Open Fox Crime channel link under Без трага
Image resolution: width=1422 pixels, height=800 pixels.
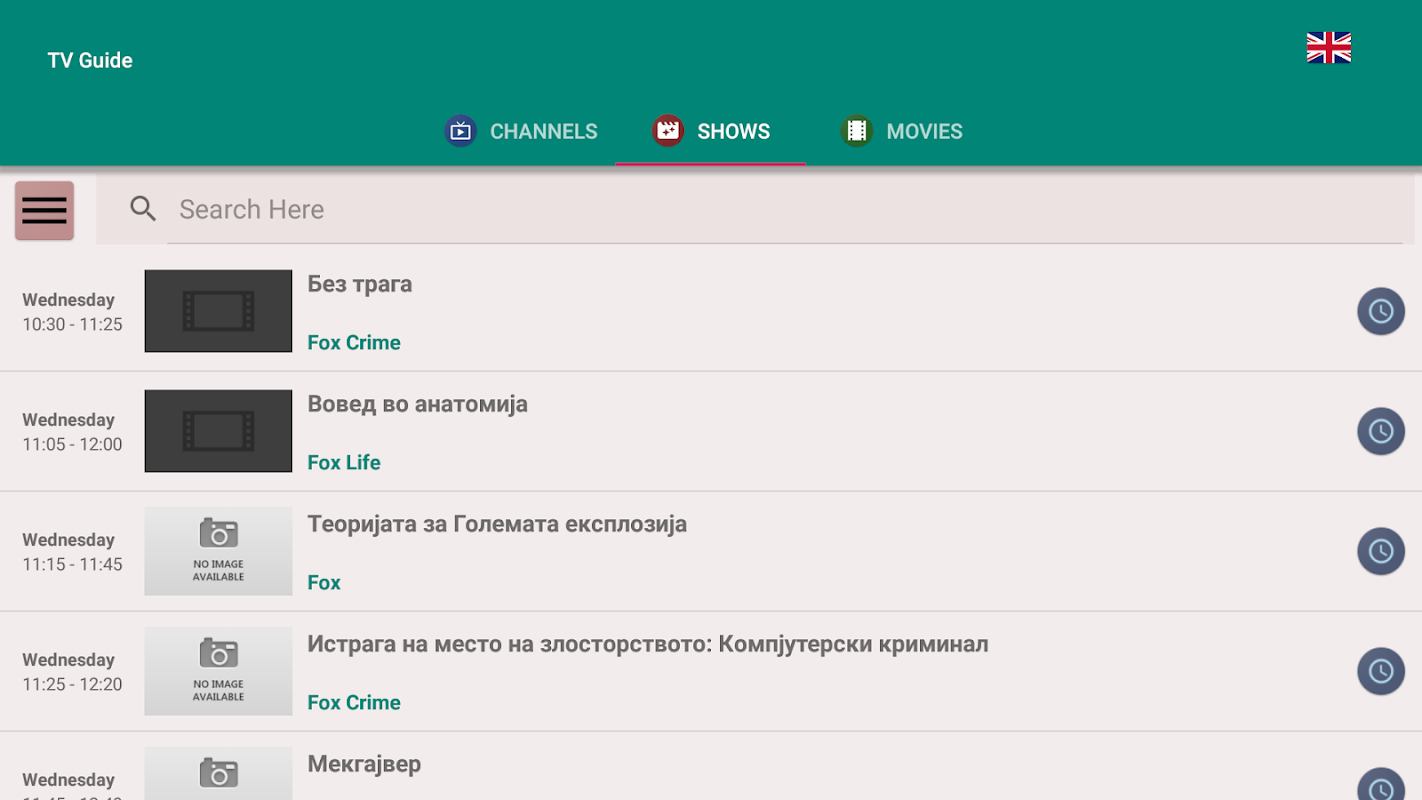(354, 342)
